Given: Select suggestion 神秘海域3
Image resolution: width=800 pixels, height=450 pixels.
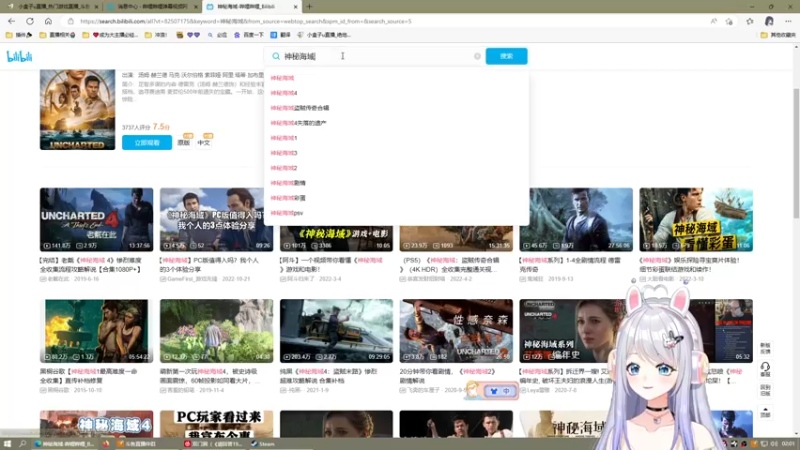Looking at the screenshot, I should point(284,153).
